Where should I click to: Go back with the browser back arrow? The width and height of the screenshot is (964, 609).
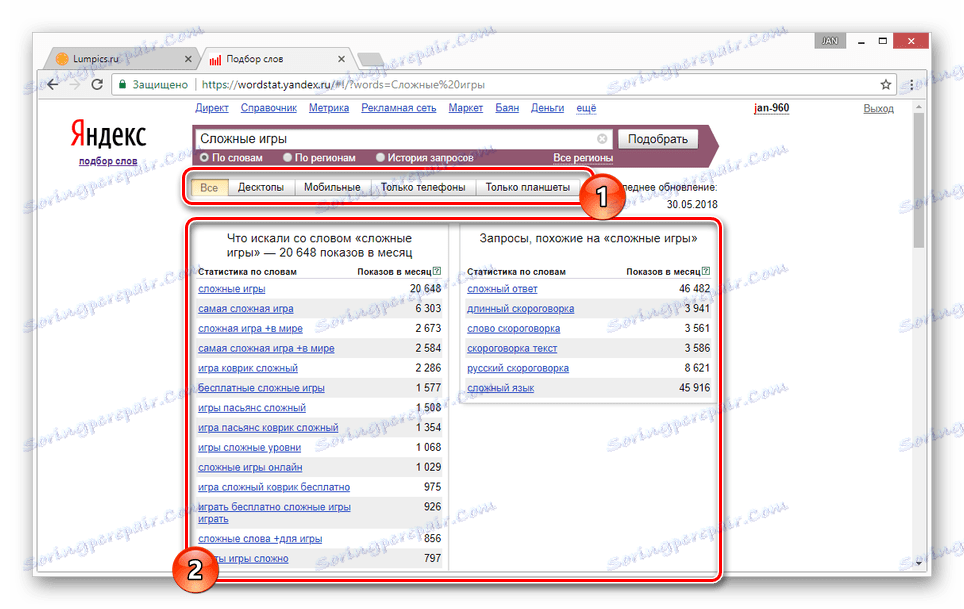tap(53, 85)
